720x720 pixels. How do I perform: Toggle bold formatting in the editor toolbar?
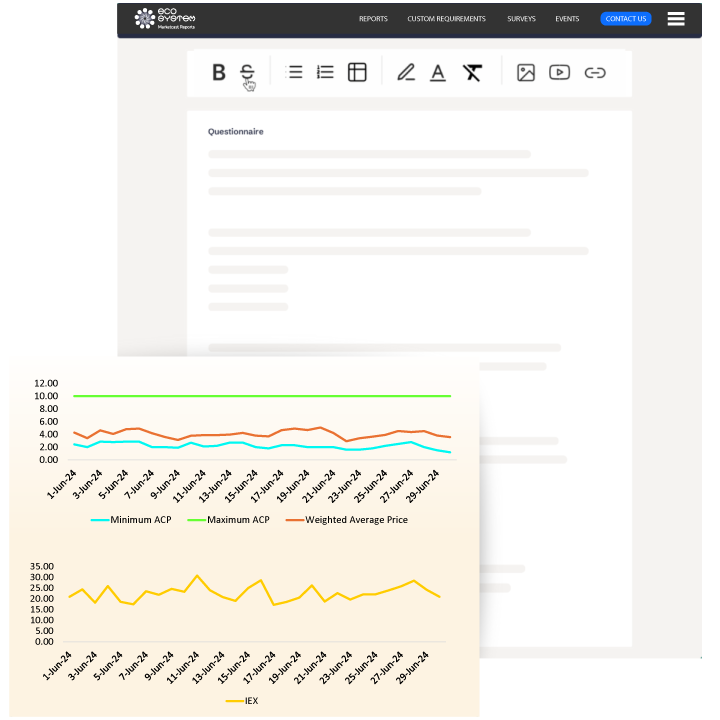[x=219, y=72]
